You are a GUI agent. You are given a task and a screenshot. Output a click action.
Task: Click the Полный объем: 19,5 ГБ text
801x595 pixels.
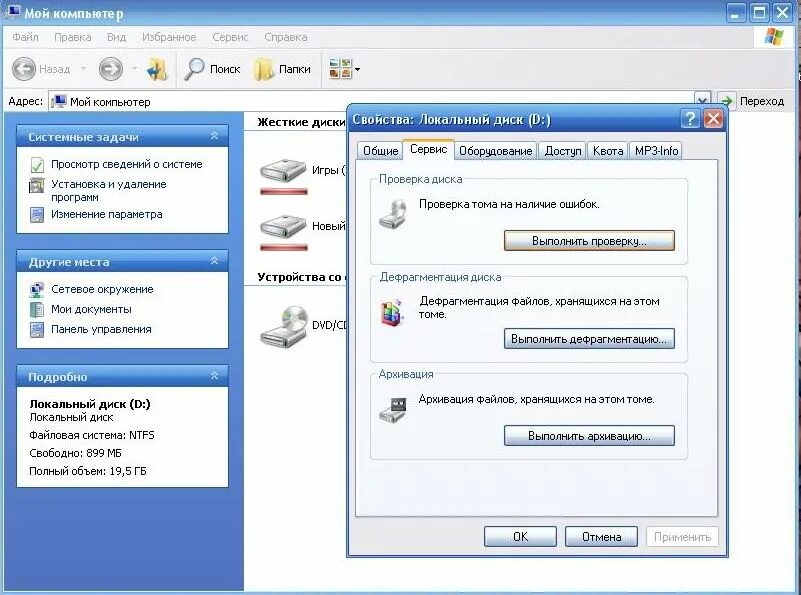88,471
